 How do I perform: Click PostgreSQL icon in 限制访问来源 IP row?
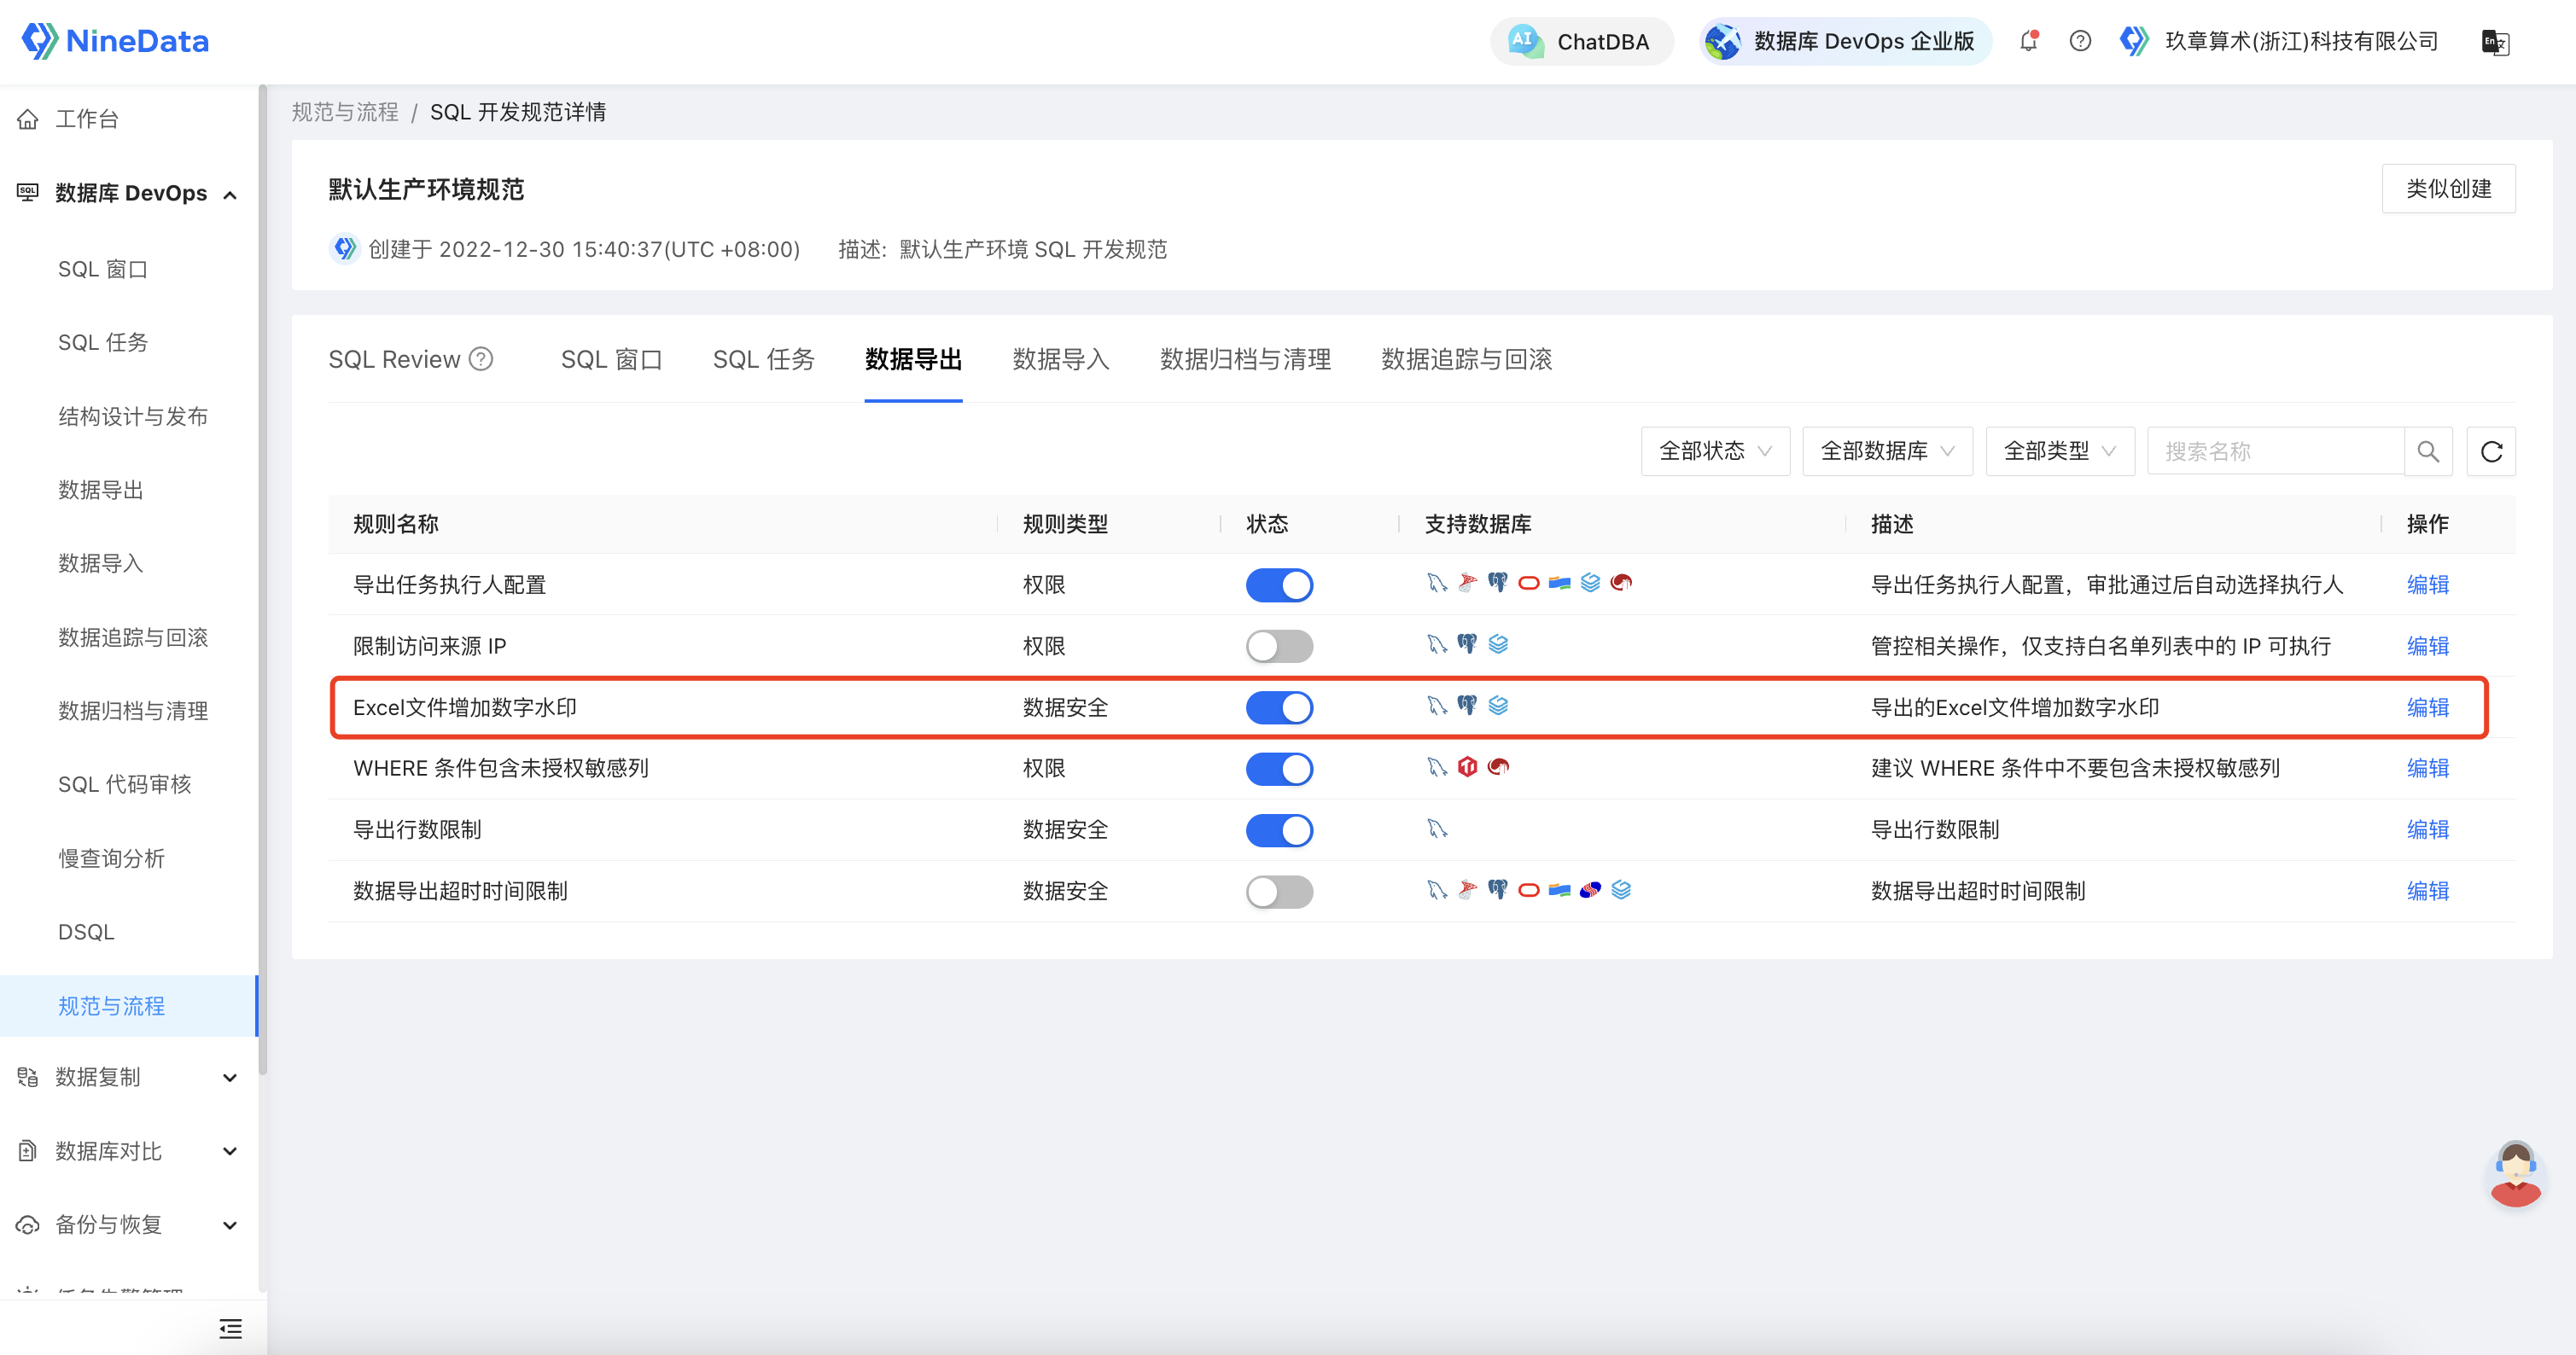(x=1467, y=644)
